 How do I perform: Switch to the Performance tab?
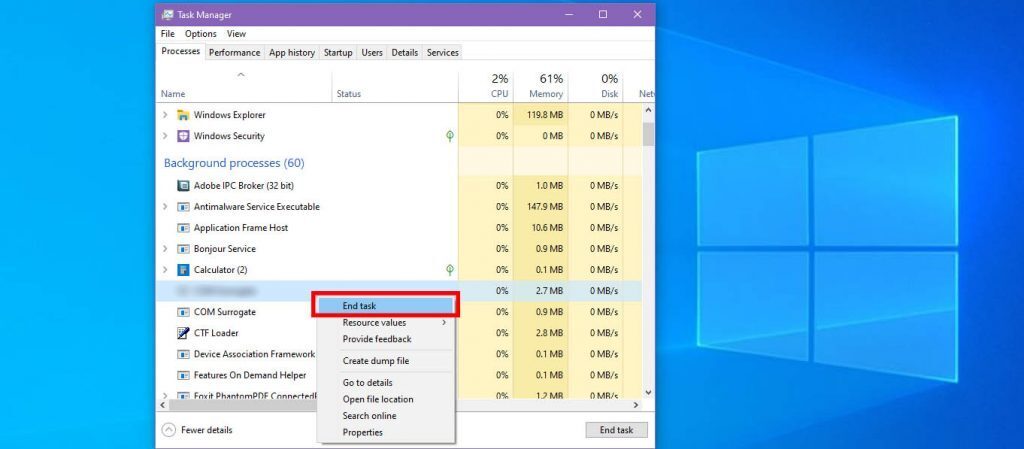pos(234,53)
